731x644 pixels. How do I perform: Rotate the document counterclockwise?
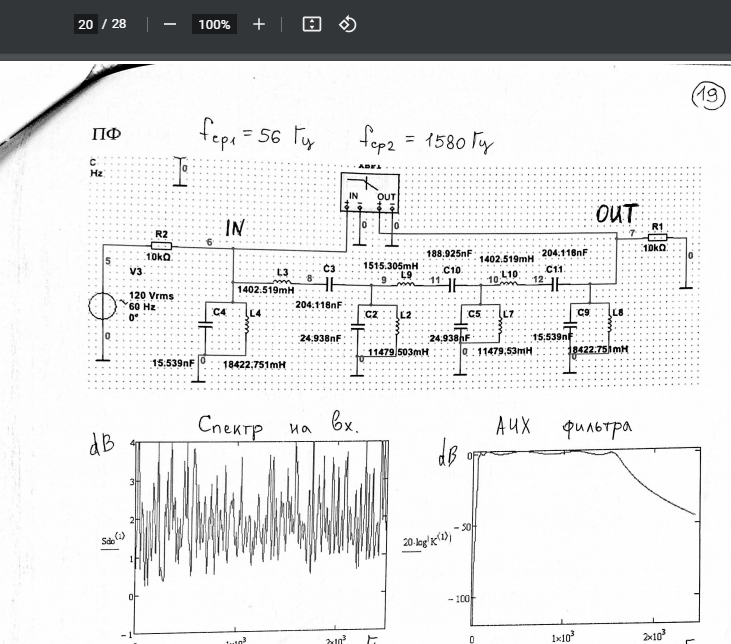tap(347, 24)
